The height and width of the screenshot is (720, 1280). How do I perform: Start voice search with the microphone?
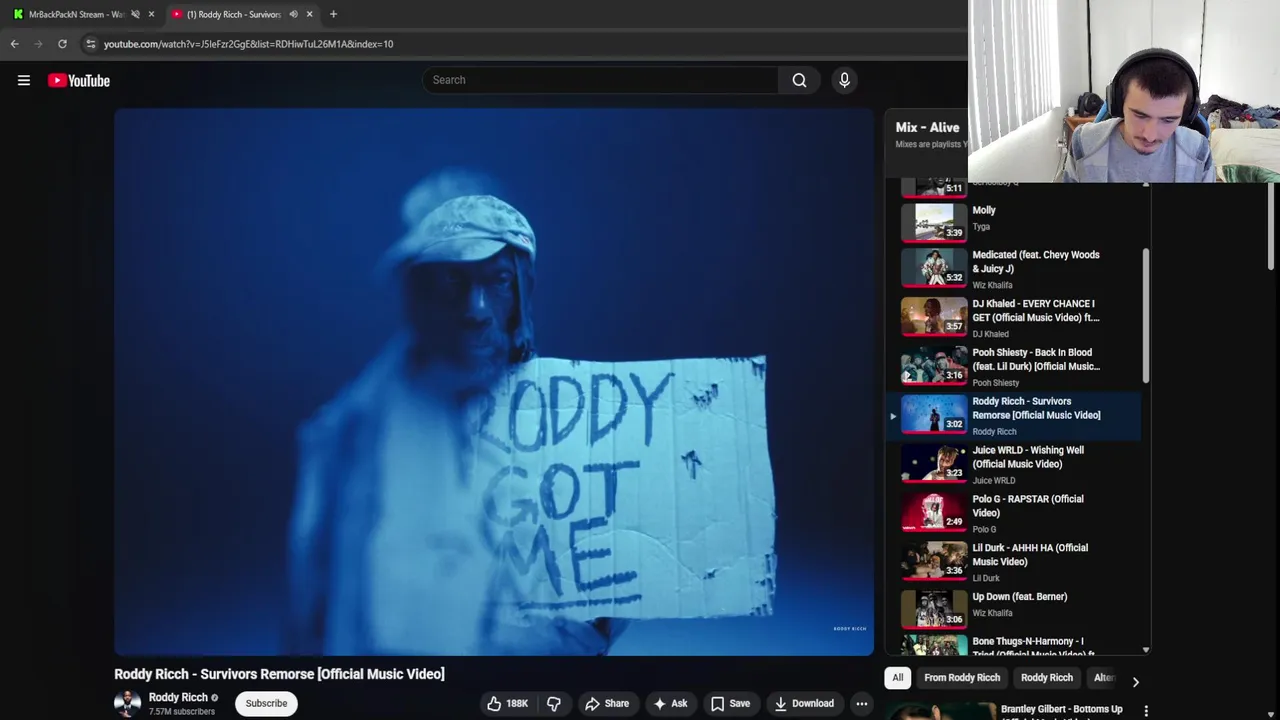click(x=844, y=80)
